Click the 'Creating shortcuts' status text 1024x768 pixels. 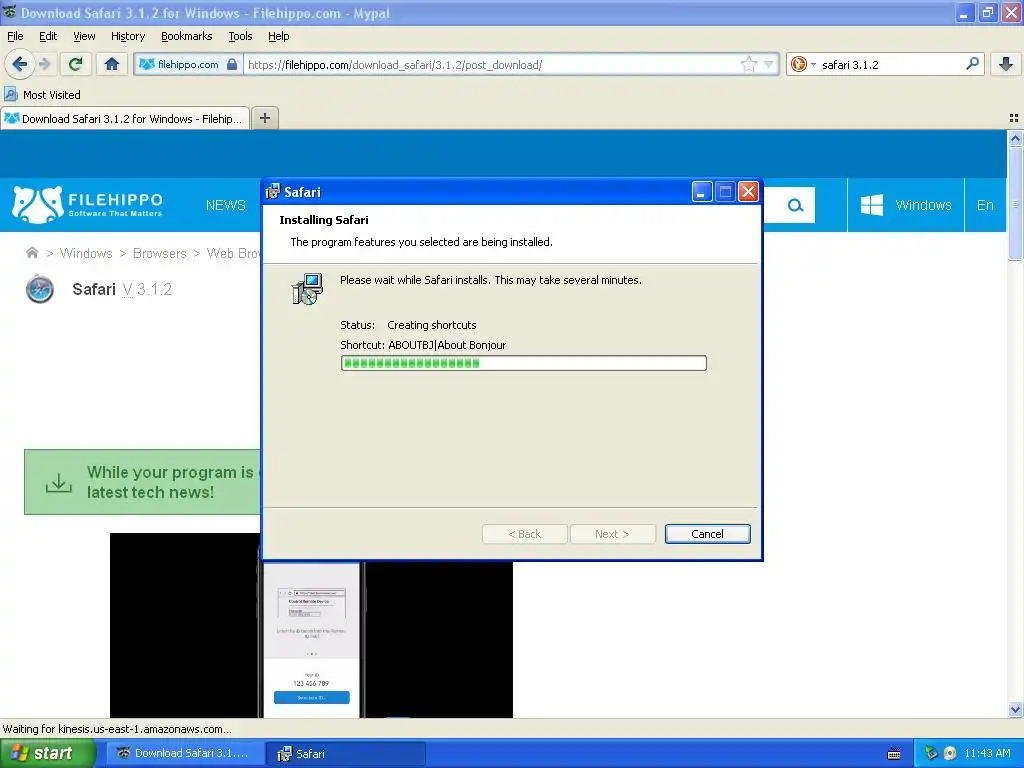pyautogui.click(x=432, y=325)
